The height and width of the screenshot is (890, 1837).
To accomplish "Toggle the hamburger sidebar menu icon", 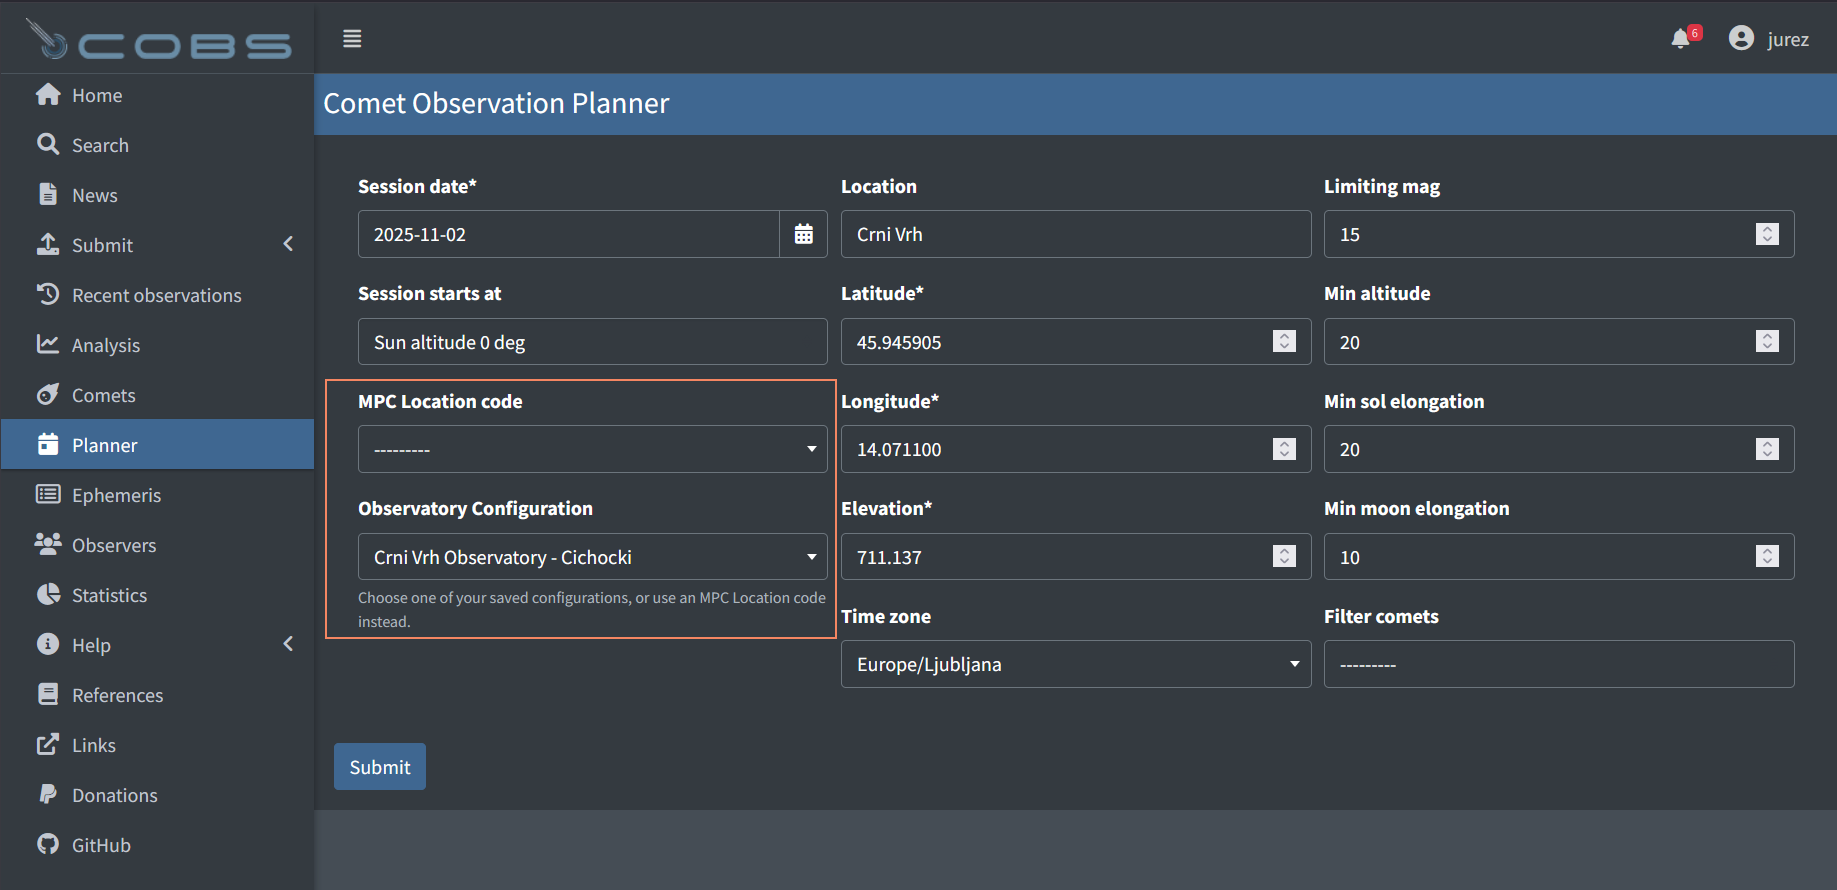I will 352,39.
